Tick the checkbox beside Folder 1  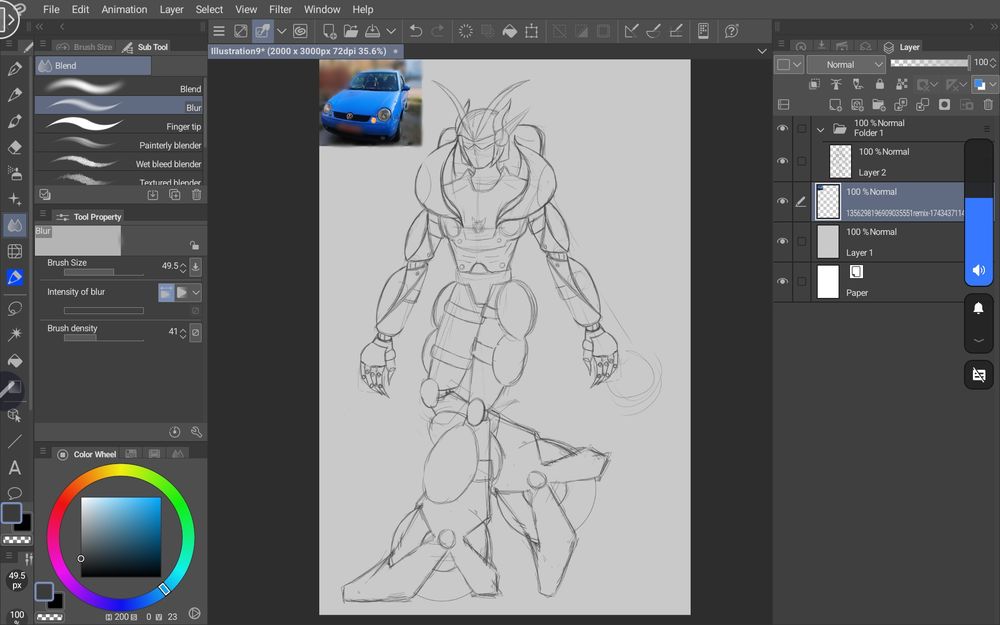[802, 129]
